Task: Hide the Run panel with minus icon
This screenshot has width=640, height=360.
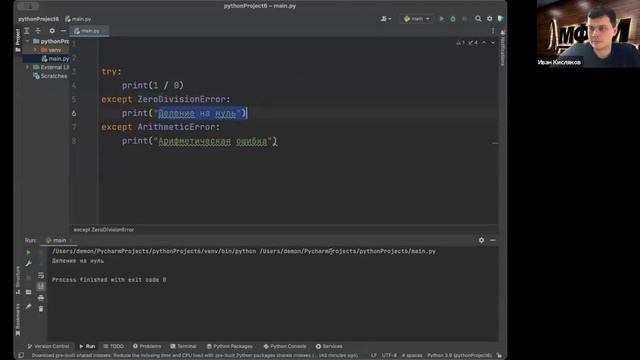Action: click(493, 240)
